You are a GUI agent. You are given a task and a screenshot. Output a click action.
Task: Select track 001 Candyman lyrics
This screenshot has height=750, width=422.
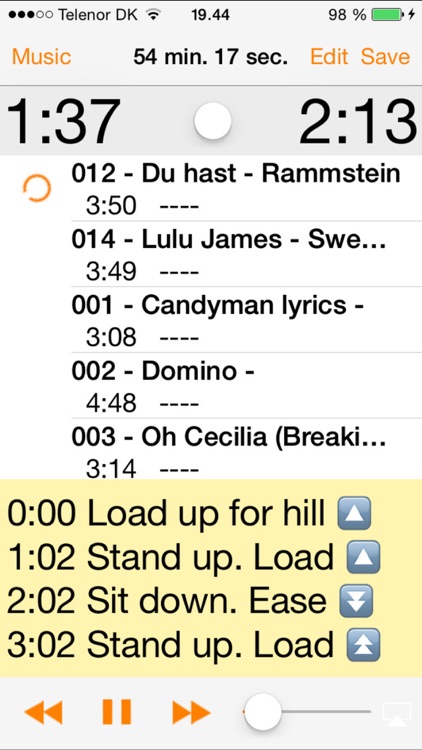(x=246, y=320)
